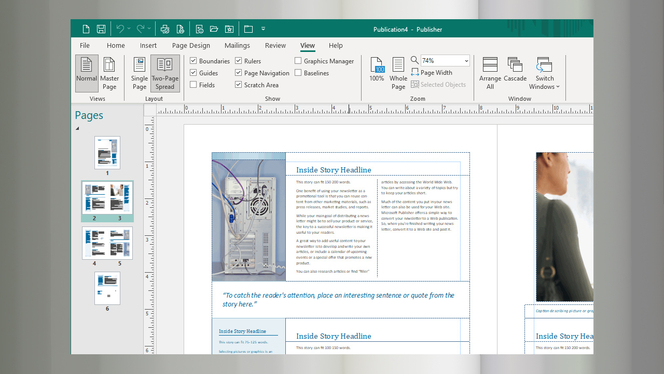Click the Save icon in quick access toolbar

coord(101,29)
